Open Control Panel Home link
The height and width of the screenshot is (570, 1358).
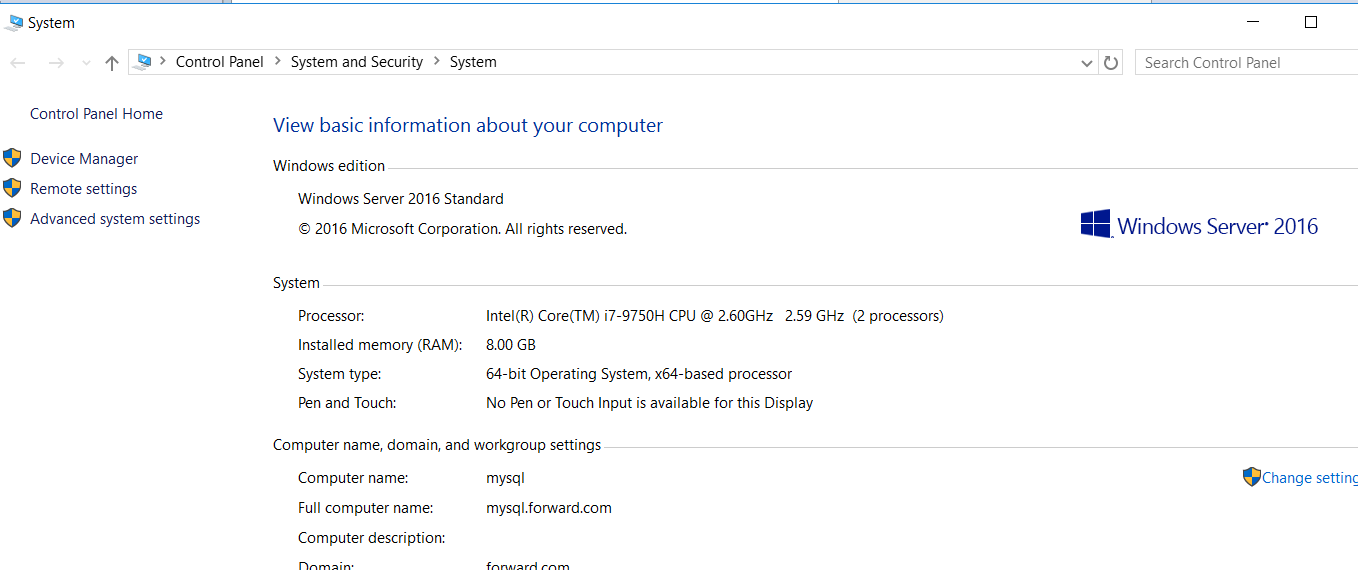[96, 114]
